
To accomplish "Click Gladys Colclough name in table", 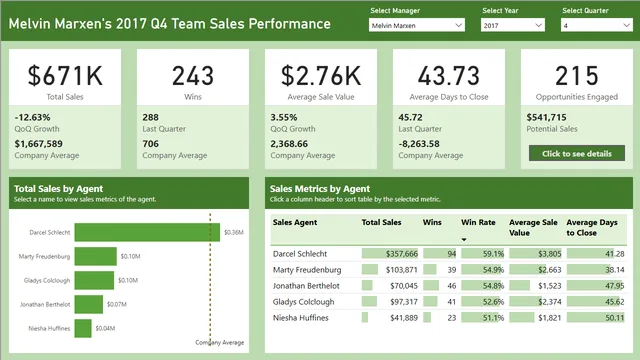I will coord(303,302).
